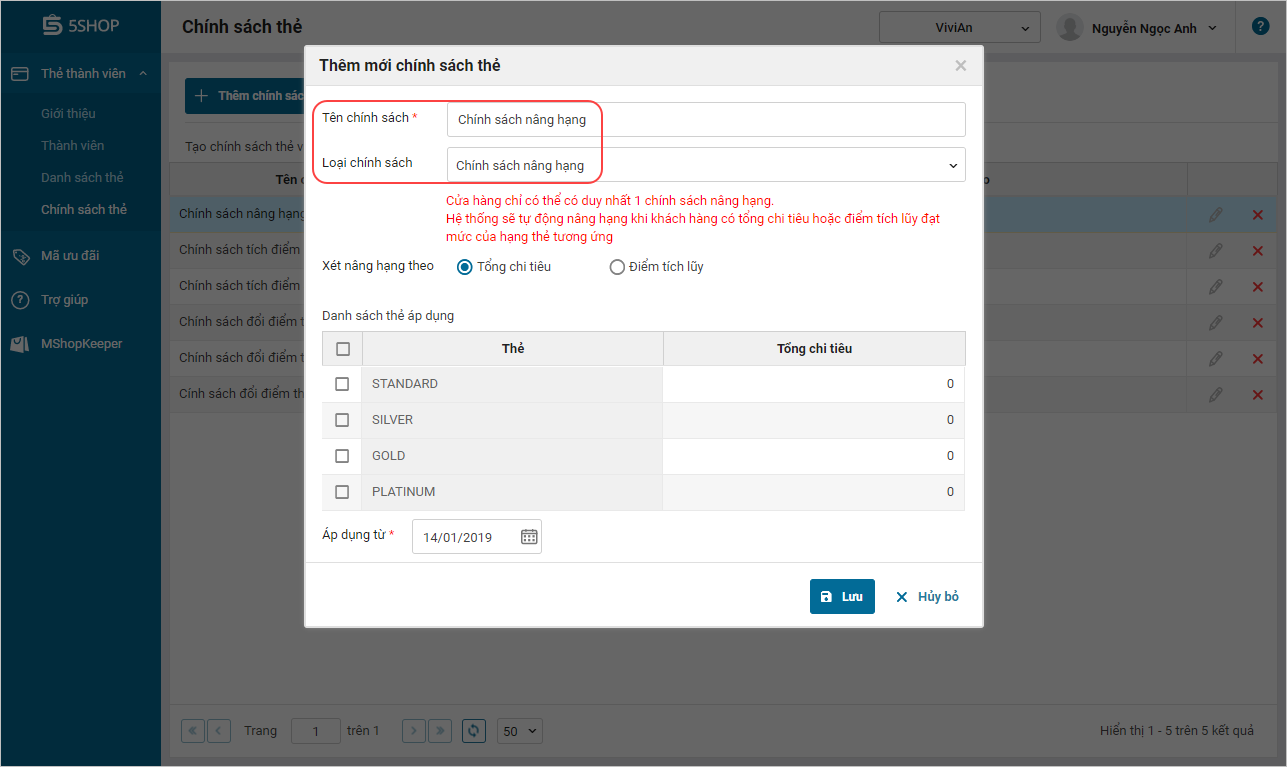1287x767 pixels.
Task: Select the Tổng chi tiêu radio option
Action: click(465, 267)
